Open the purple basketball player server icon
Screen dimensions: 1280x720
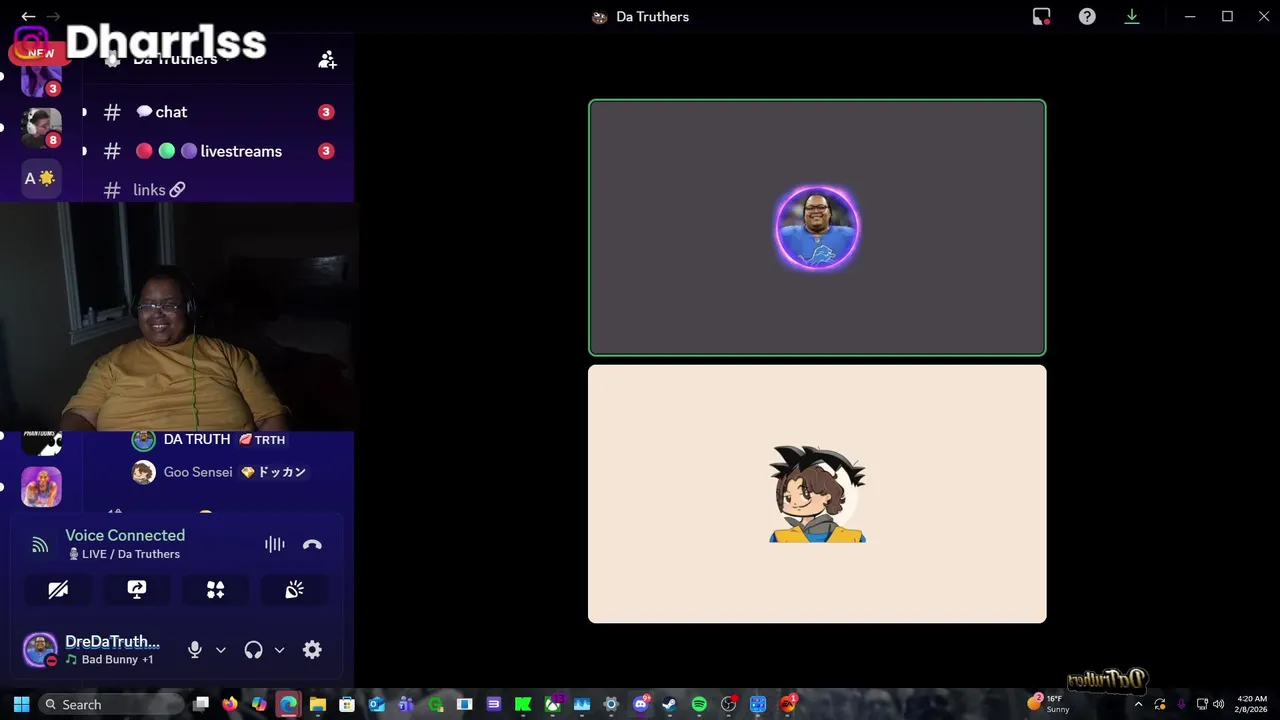(x=41, y=487)
